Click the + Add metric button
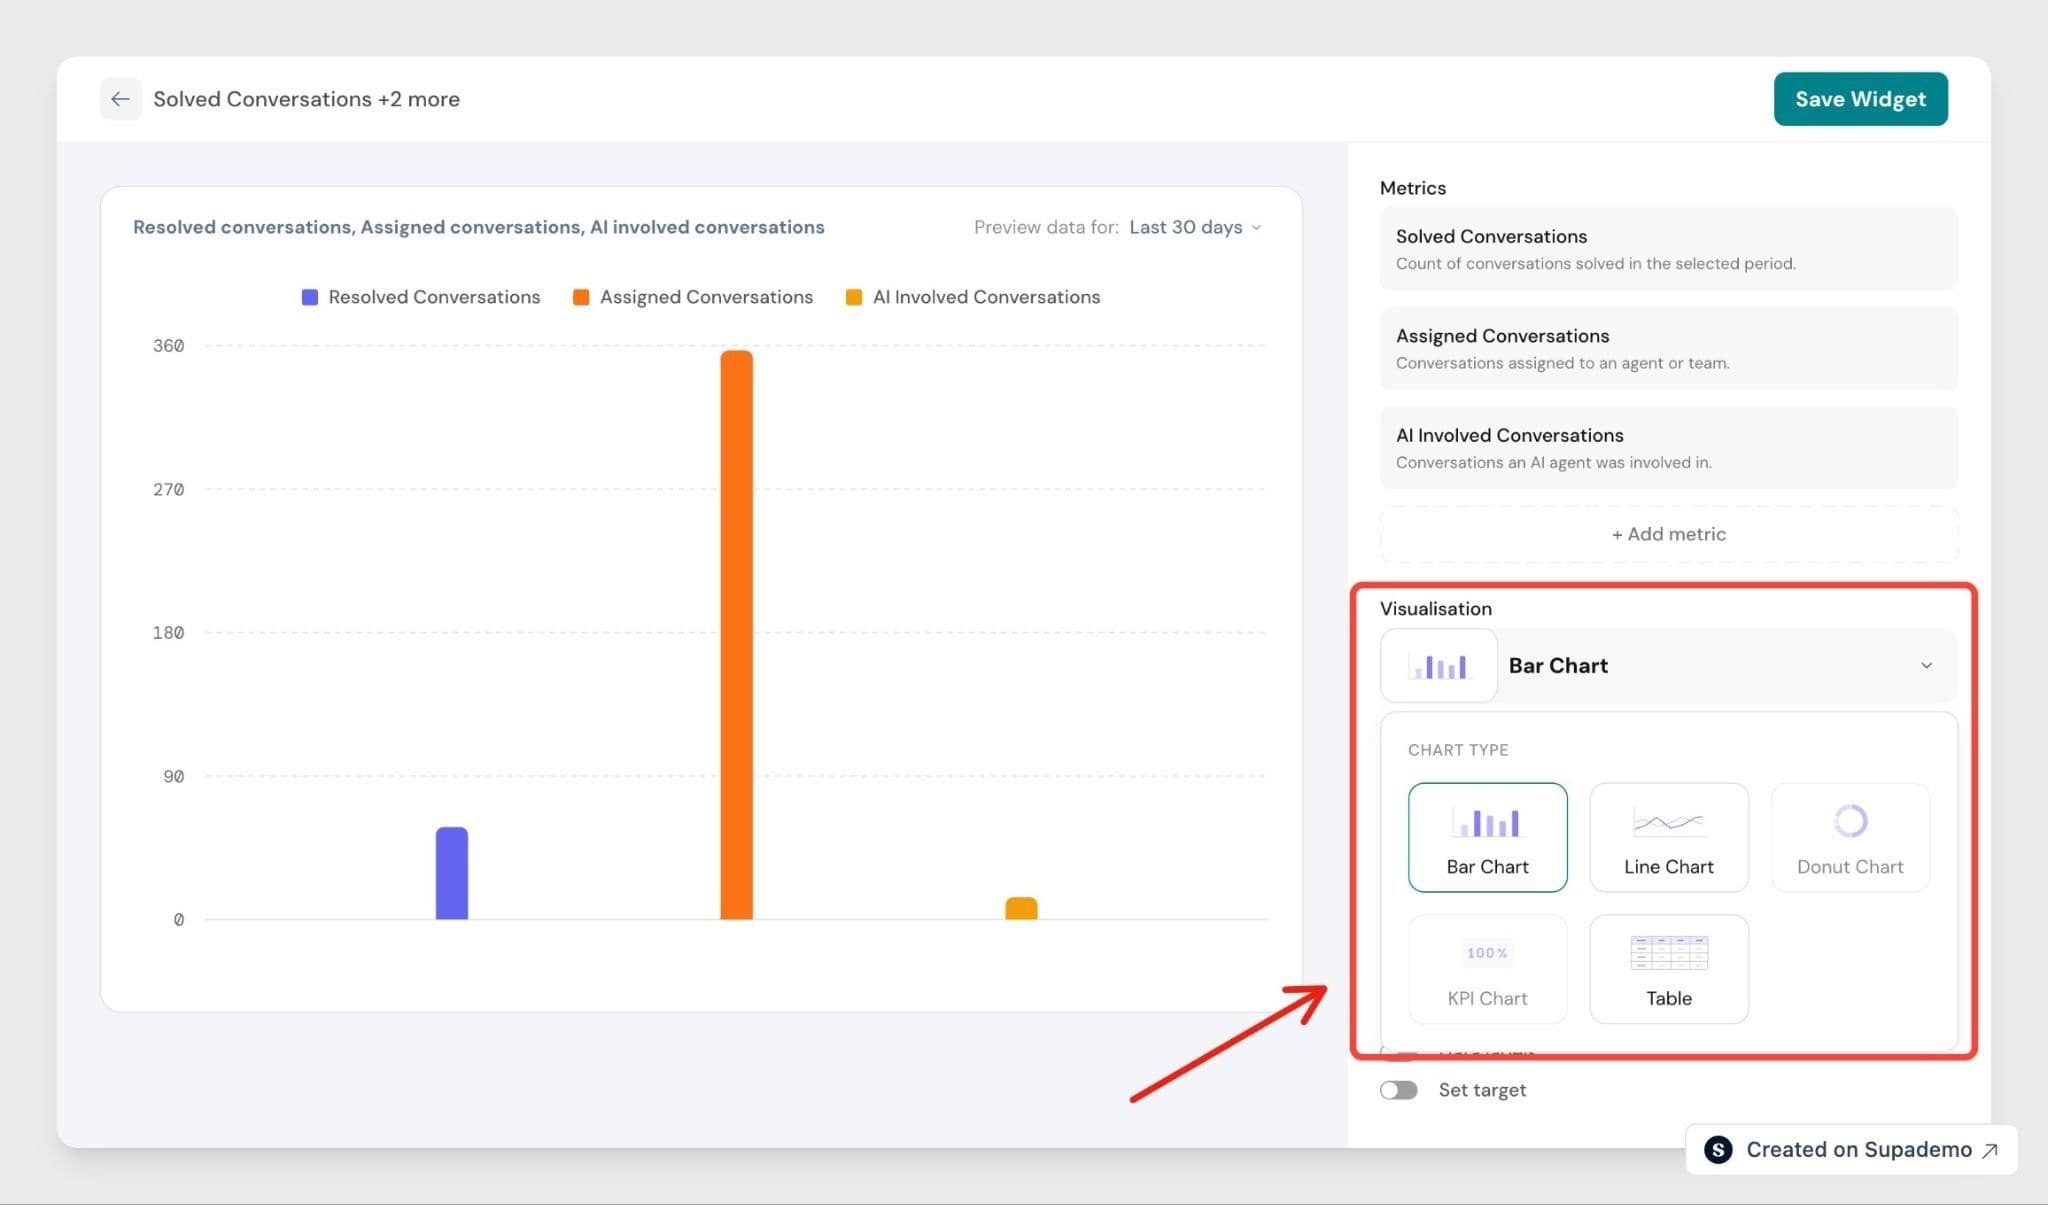Viewport: 2048px width, 1205px height. pyautogui.click(x=1669, y=534)
